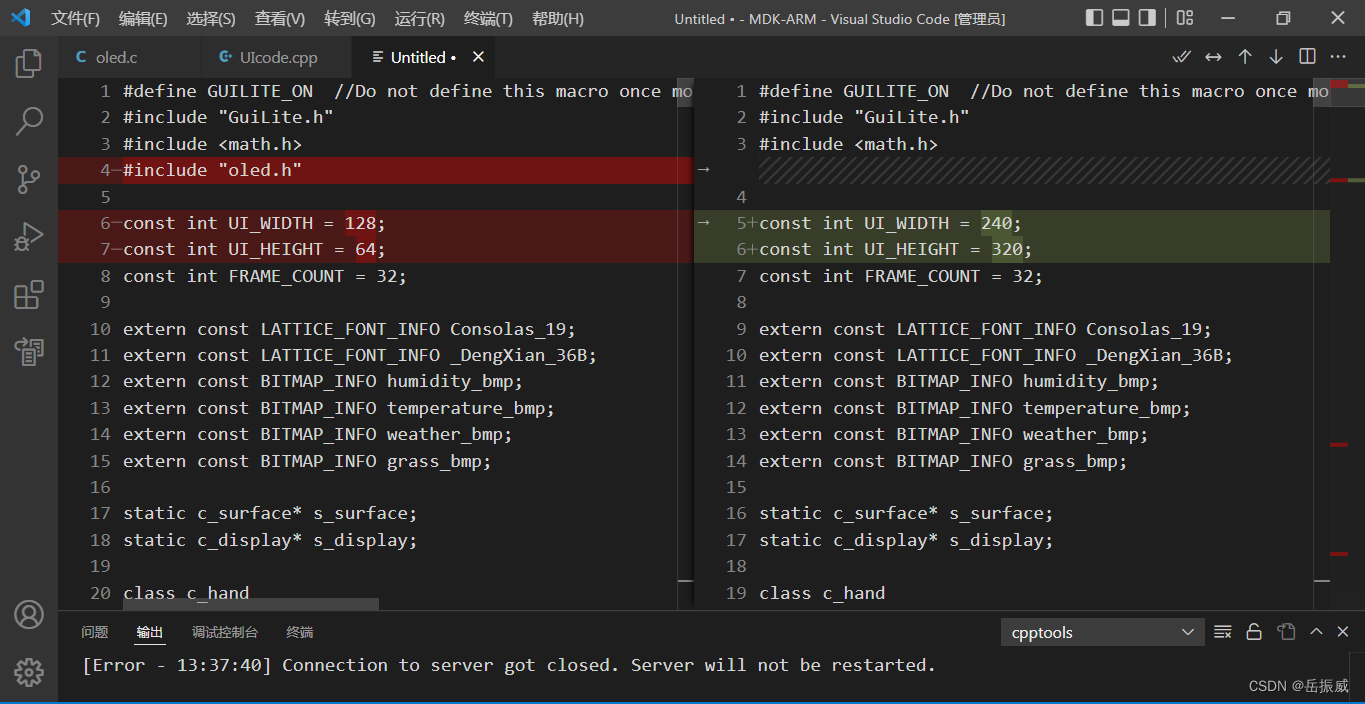Open the output log in editor
1365x704 pixels.
point(1286,632)
